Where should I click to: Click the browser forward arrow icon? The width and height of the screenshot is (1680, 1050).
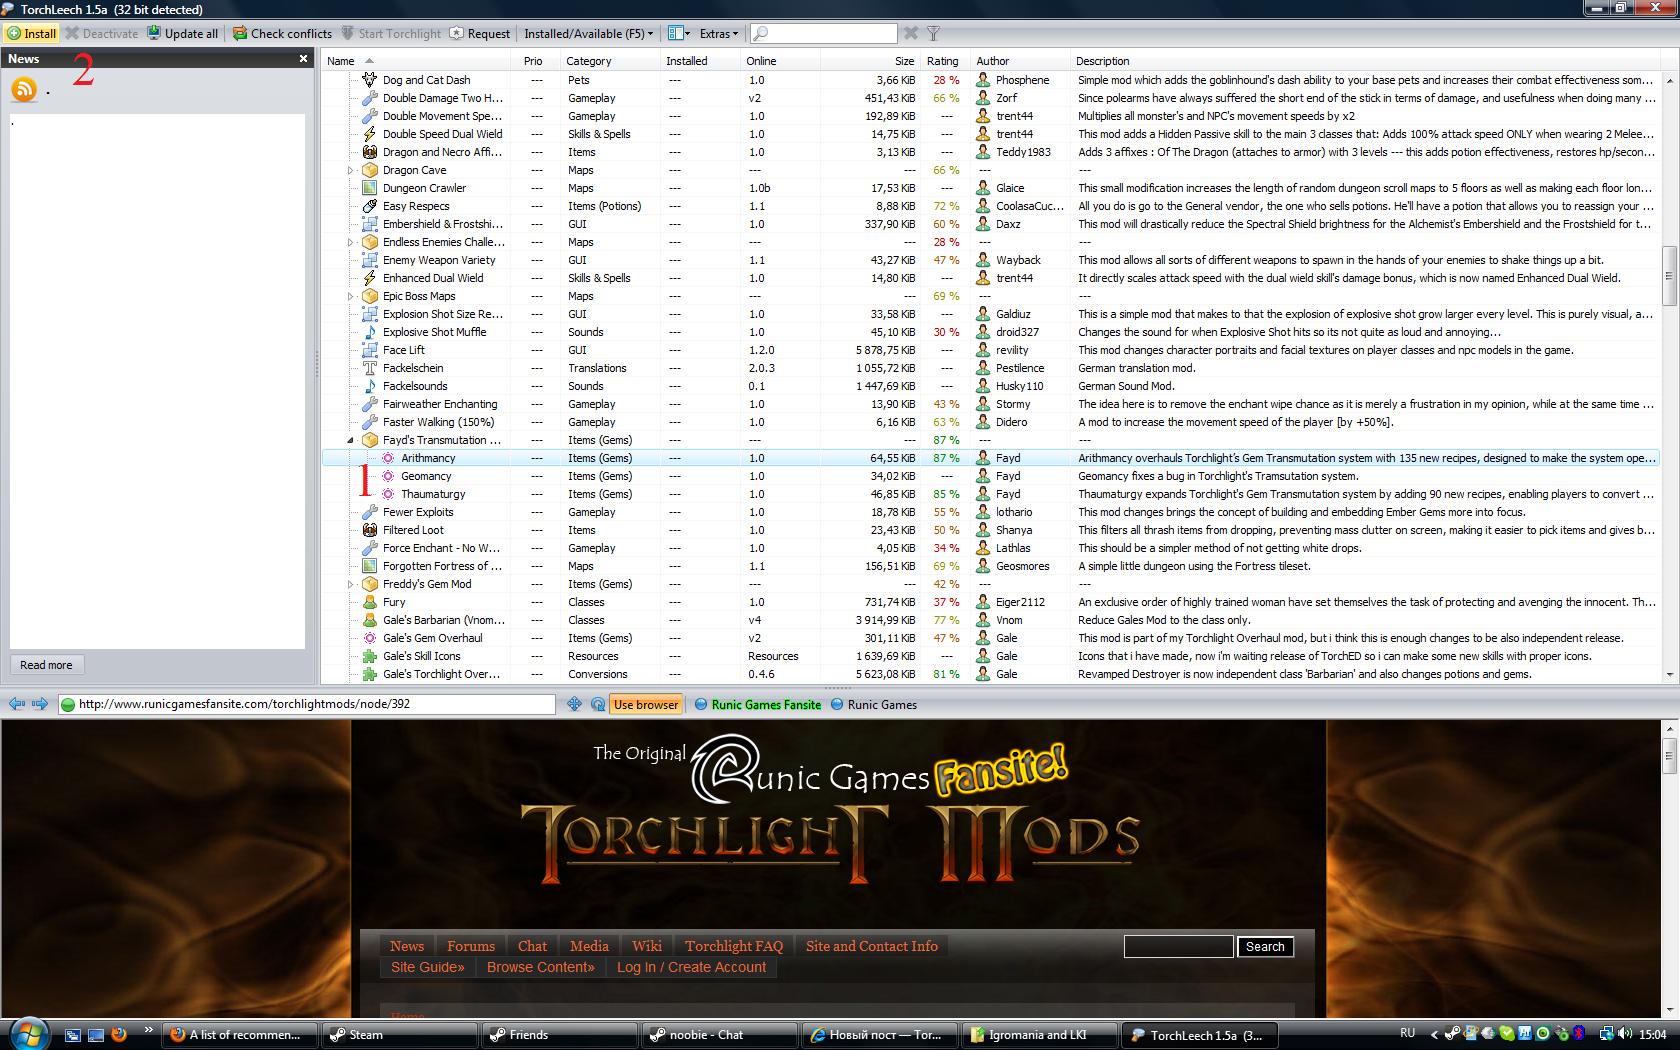40,704
